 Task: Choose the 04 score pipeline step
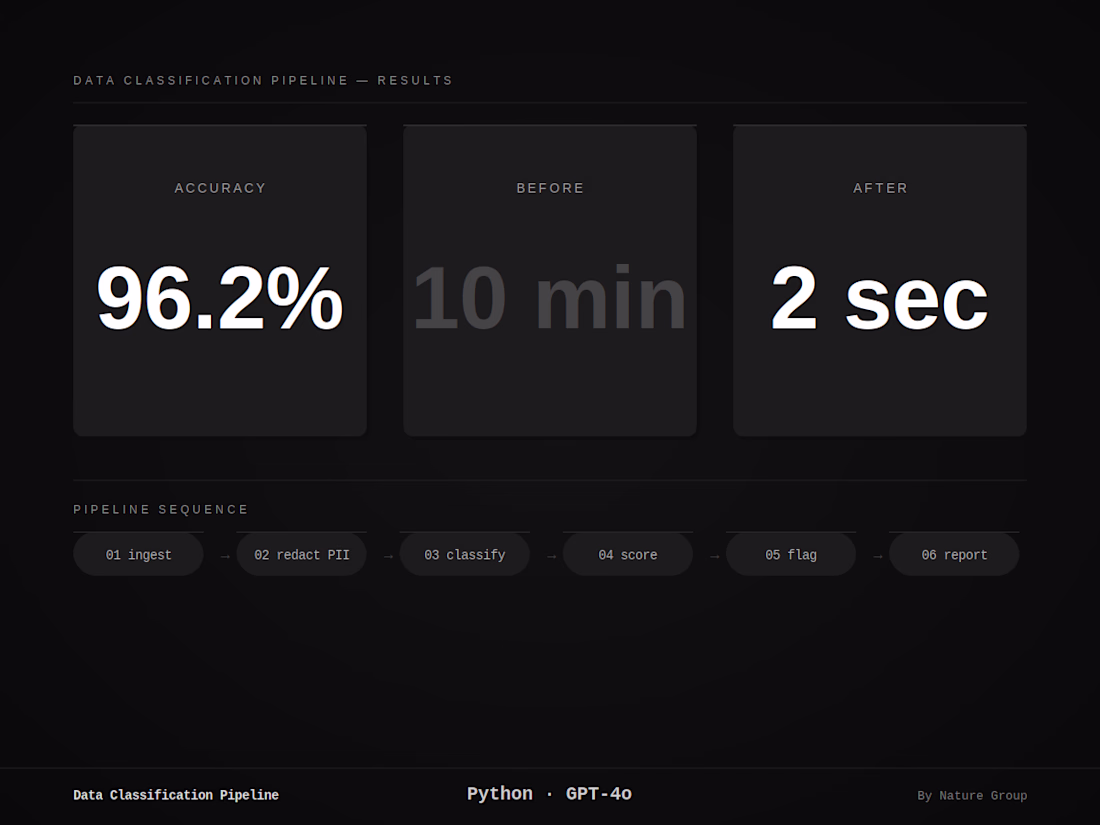click(627, 555)
